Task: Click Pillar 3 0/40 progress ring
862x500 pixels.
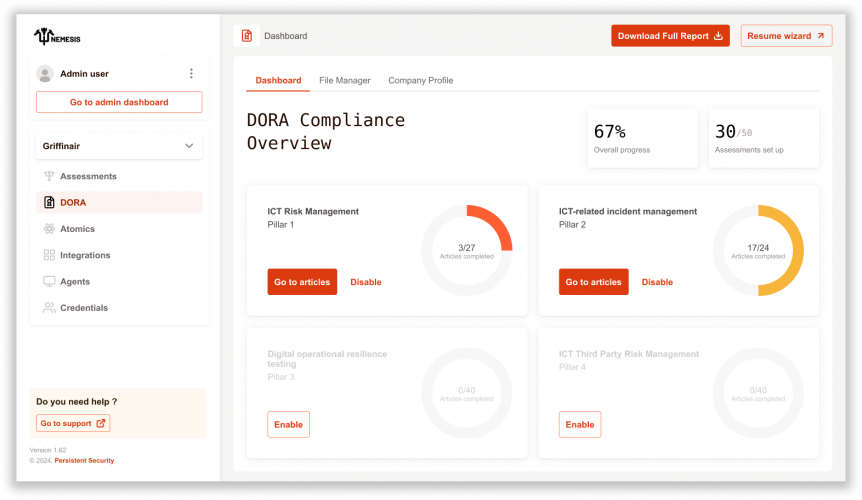Action: tap(467, 393)
